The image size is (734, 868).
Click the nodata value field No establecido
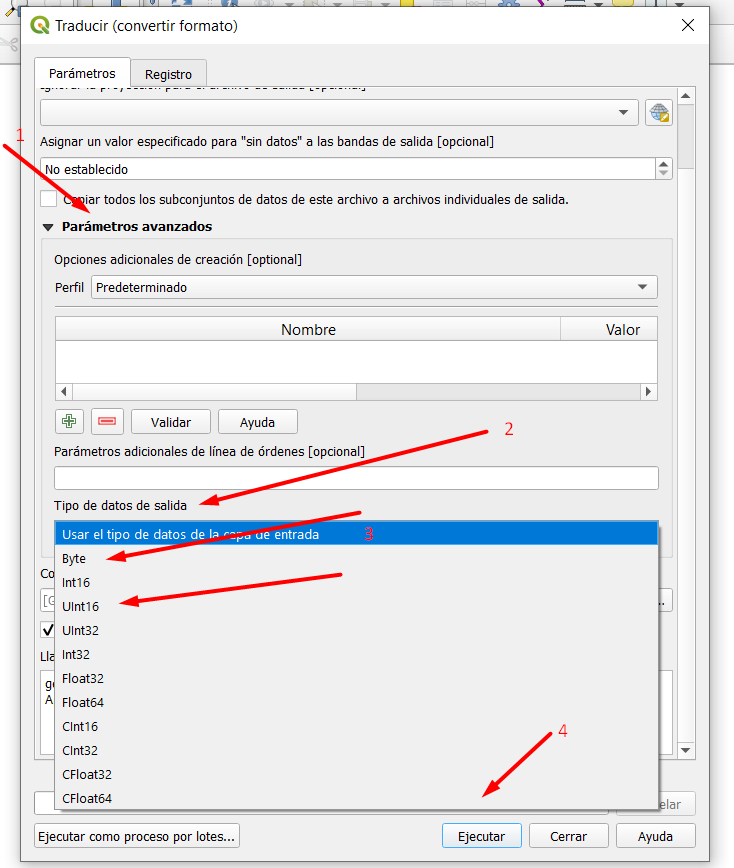click(348, 169)
